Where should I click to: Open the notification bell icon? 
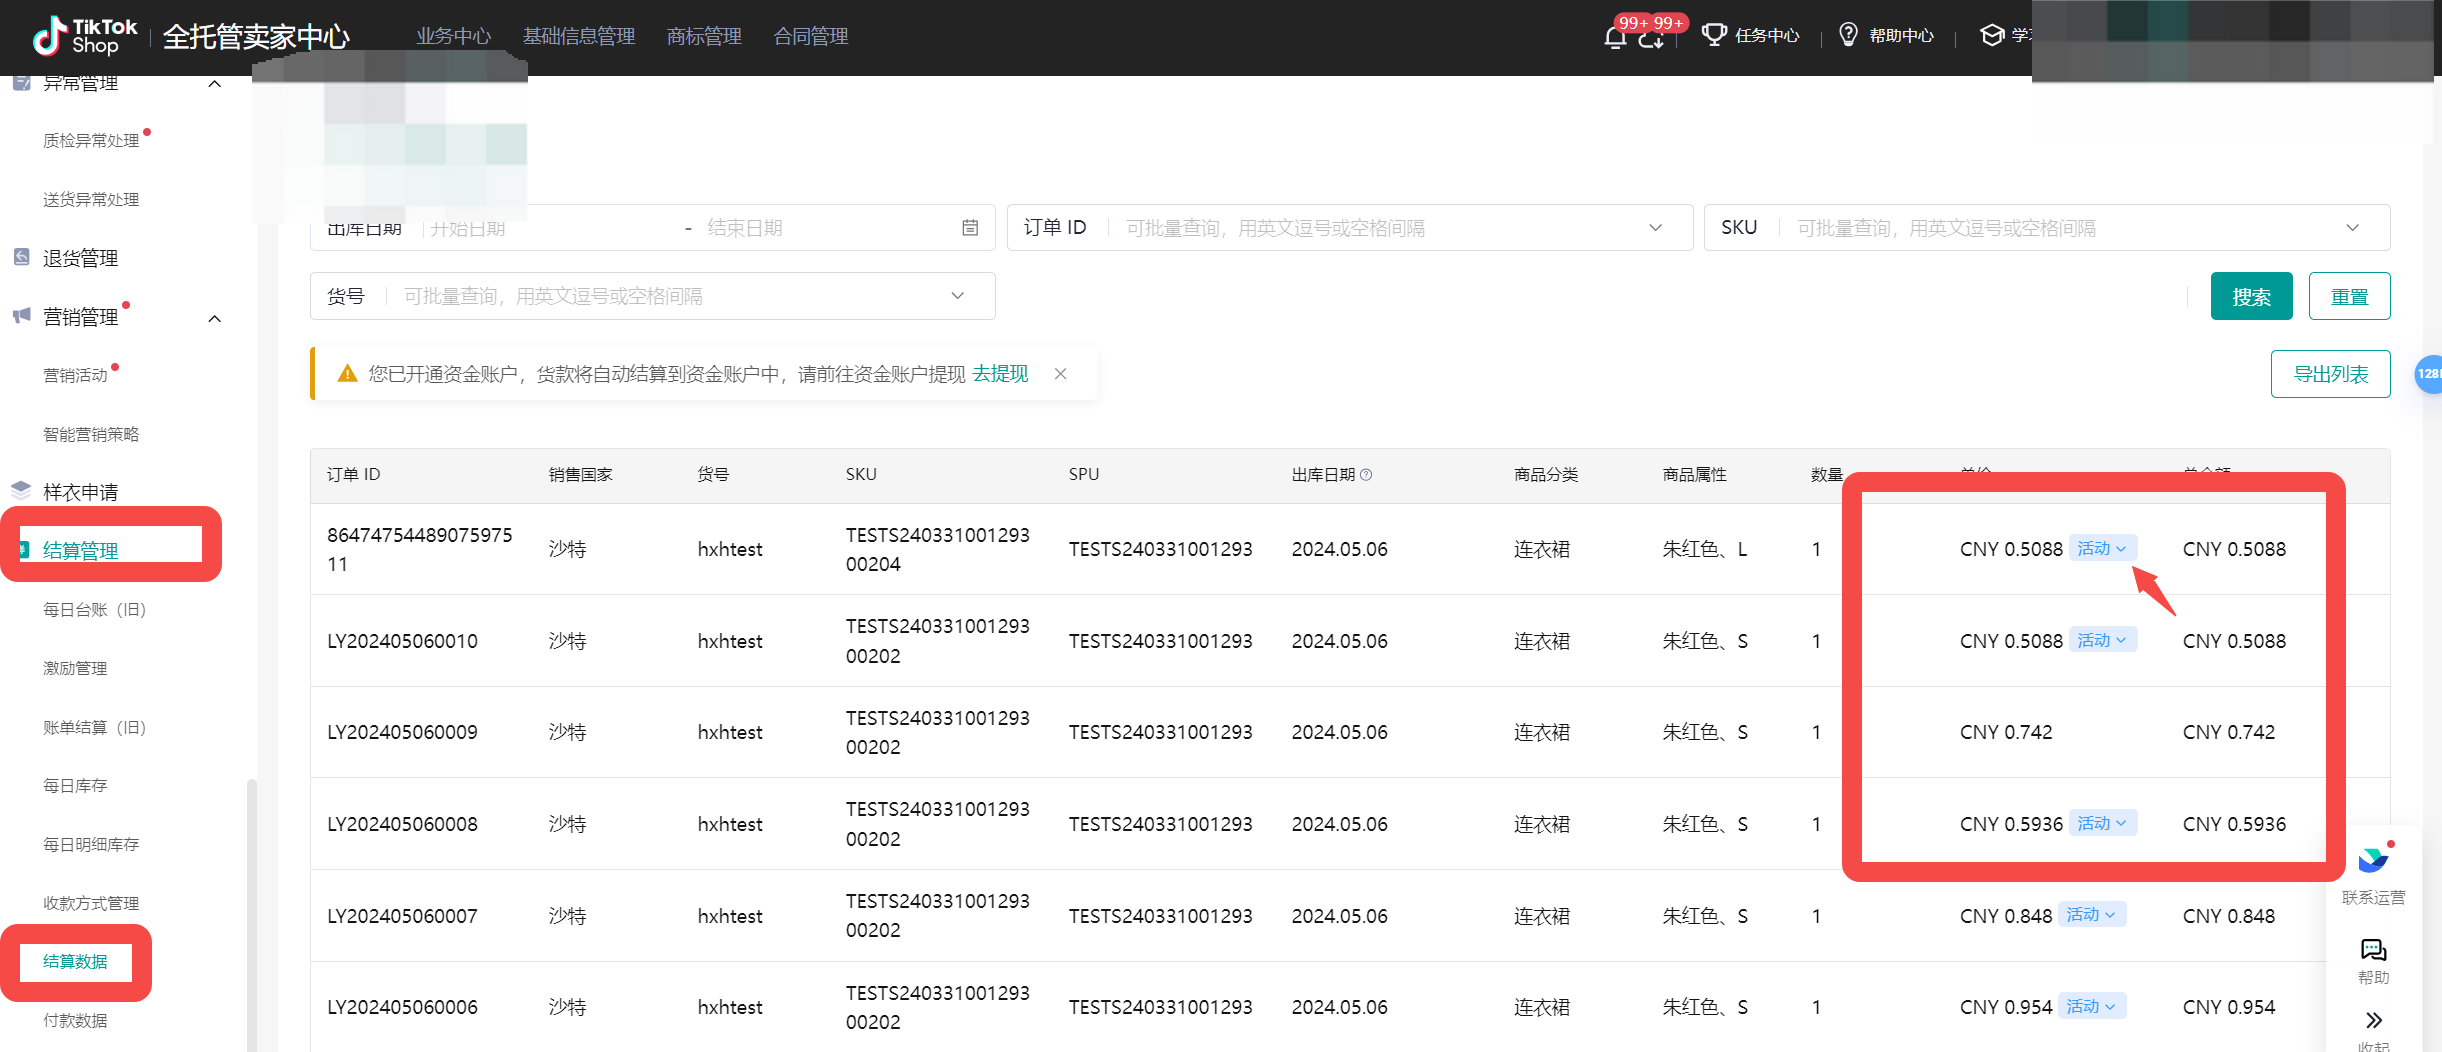[1614, 38]
